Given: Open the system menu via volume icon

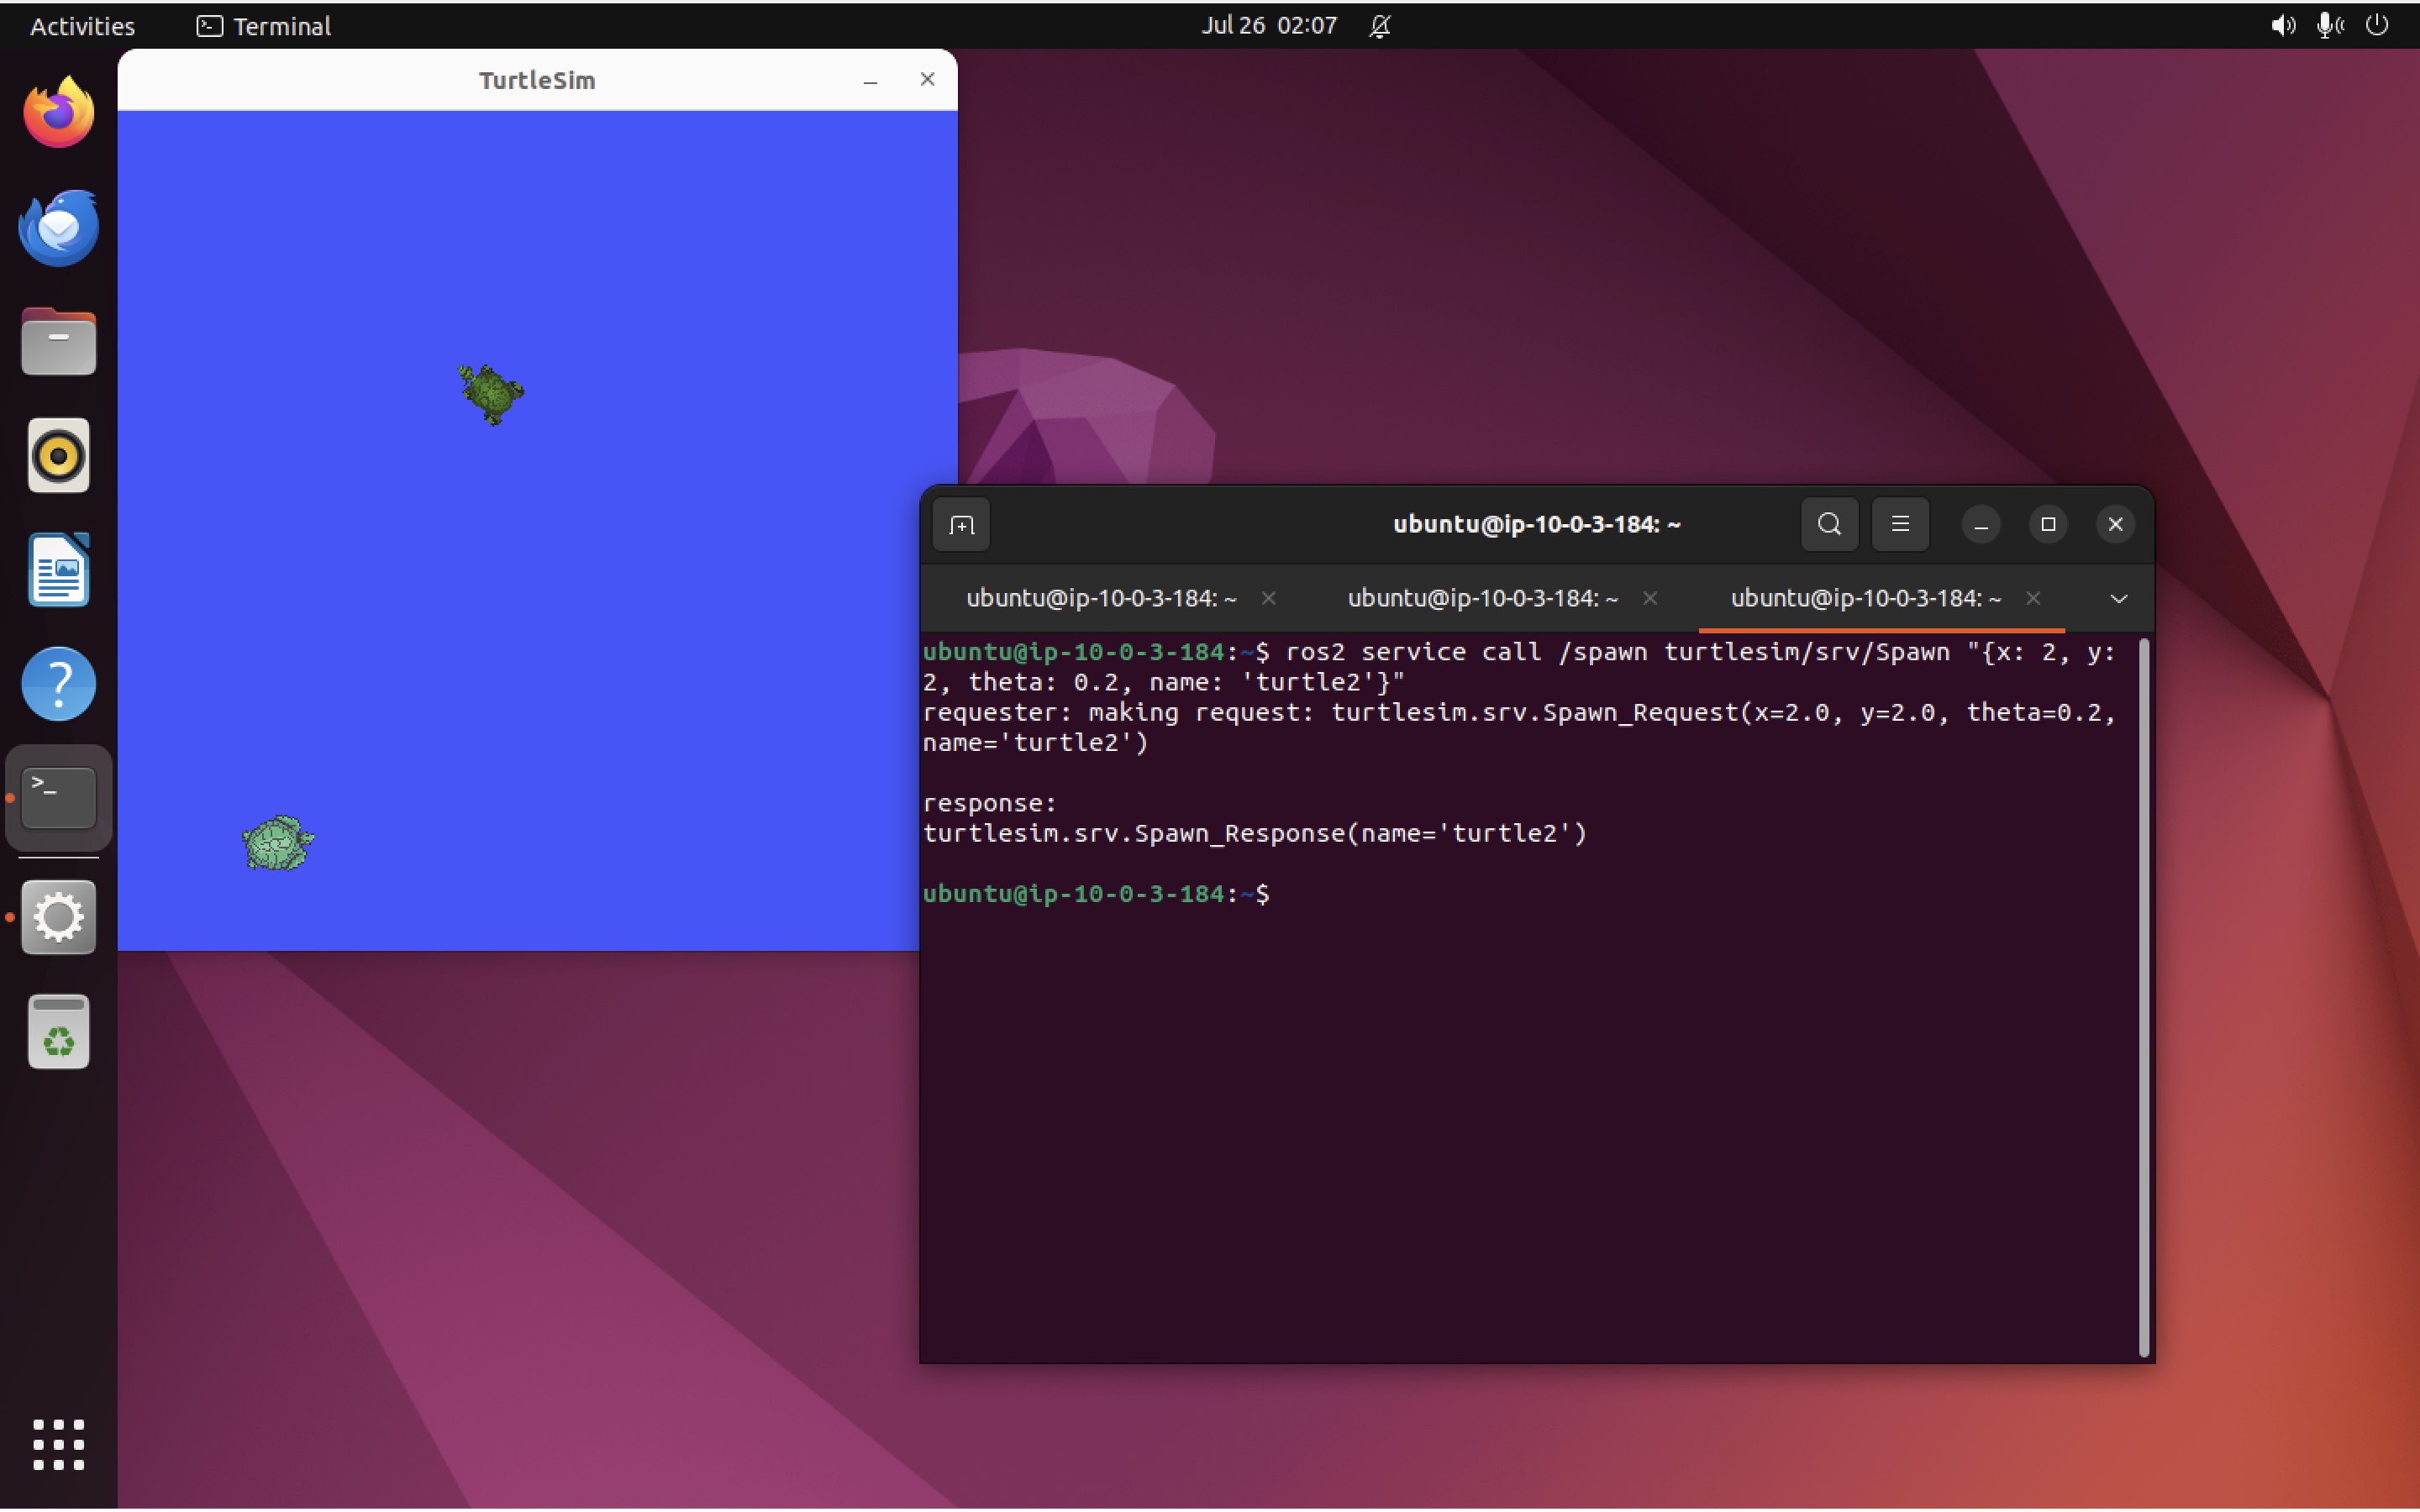Looking at the screenshot, I should coord(2282,26).
